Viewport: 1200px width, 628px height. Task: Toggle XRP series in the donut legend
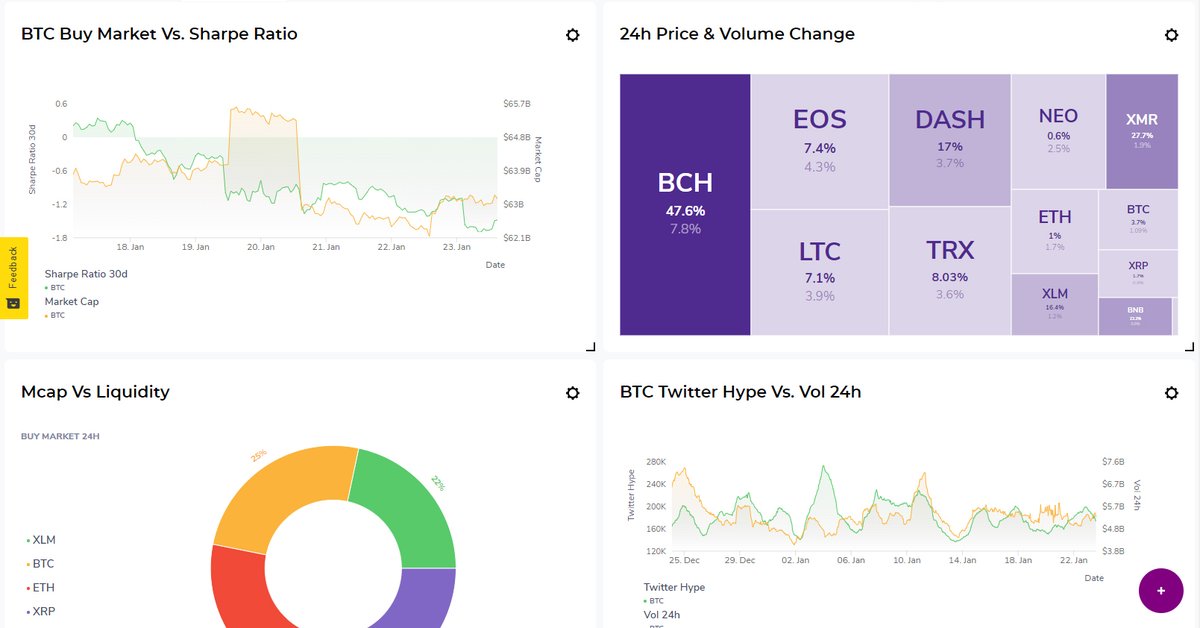(43, 612)
